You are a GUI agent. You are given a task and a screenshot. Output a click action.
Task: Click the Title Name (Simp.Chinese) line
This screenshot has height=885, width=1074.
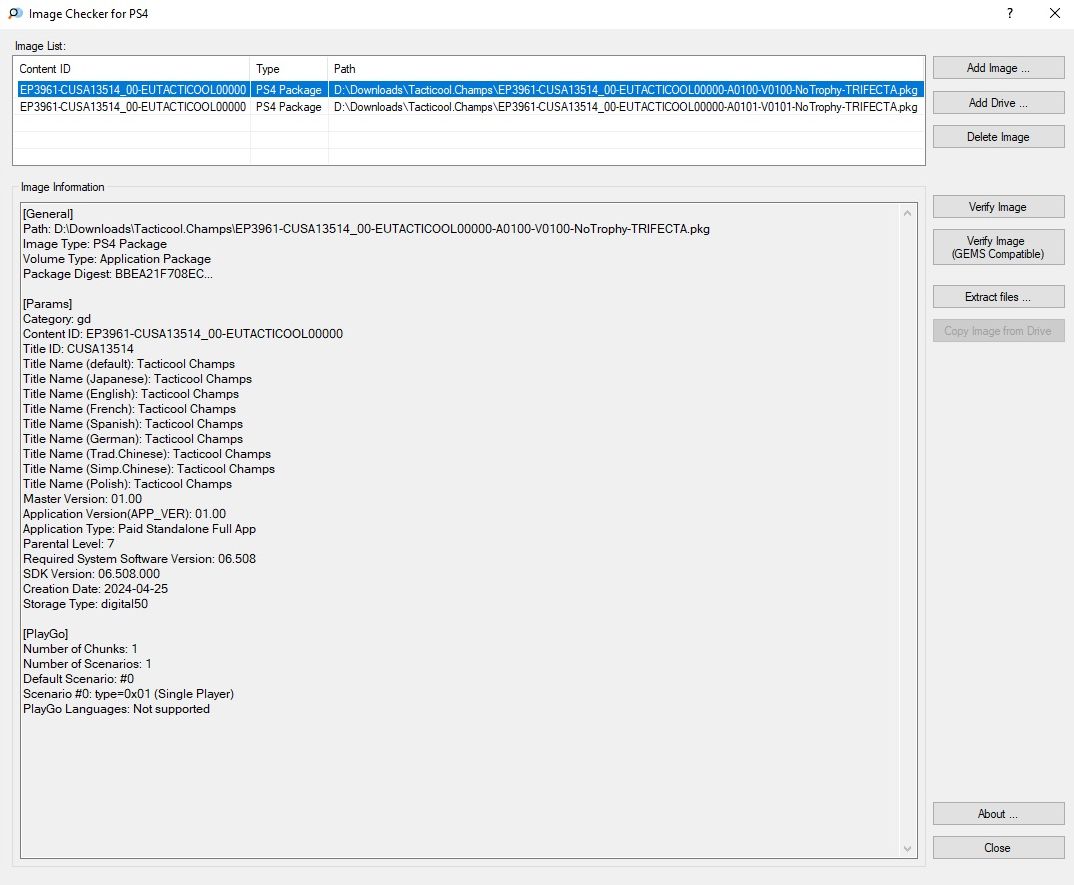pos(149,469)
